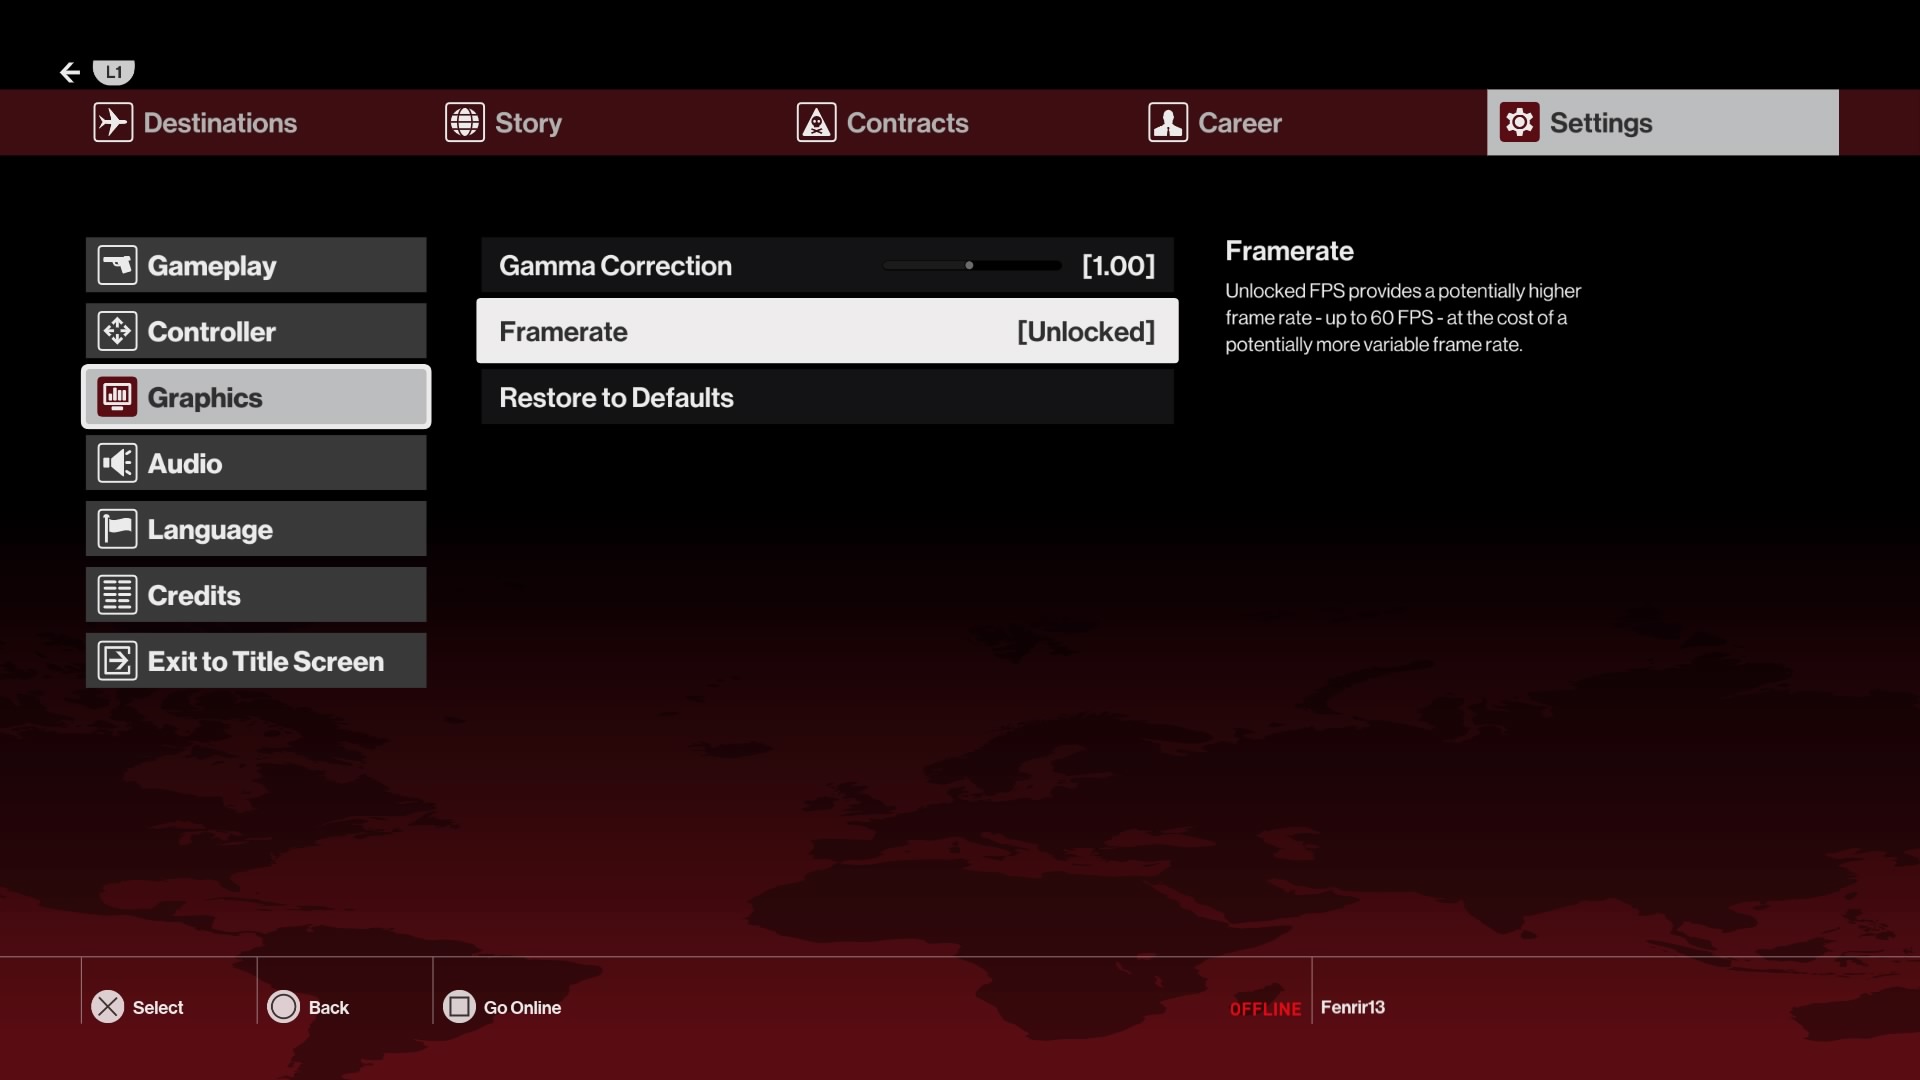Select the Career portrait icon
The image size is (1920, 1080).
click(1167, 122)
